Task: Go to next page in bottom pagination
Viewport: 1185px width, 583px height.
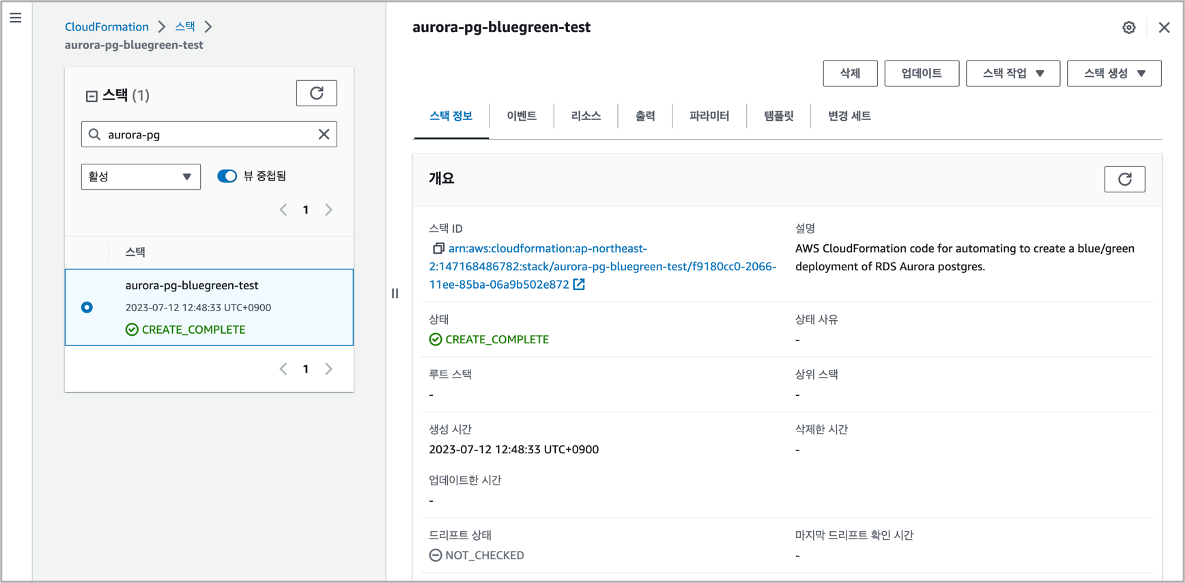Action: pos(329,369)
